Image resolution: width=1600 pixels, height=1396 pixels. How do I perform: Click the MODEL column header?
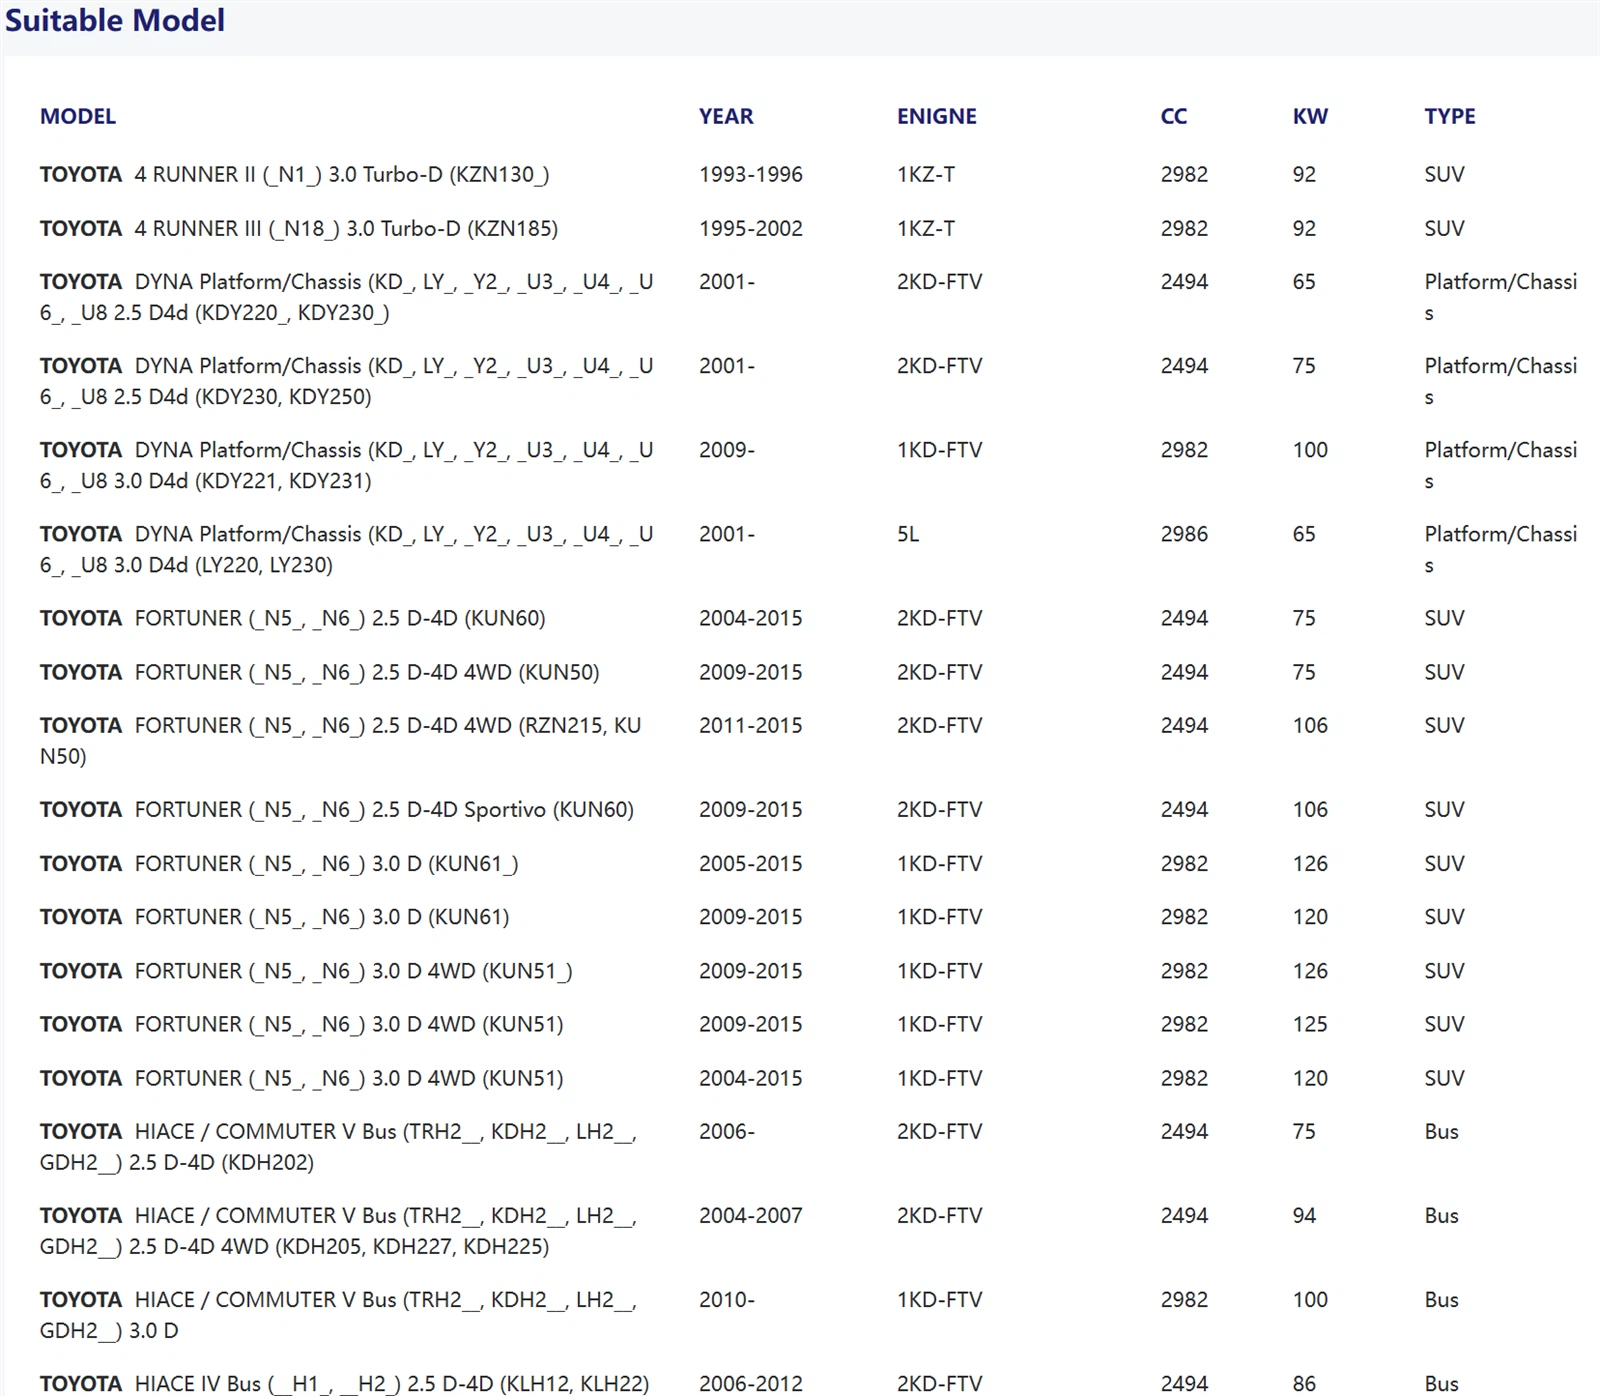click(78, 116)
